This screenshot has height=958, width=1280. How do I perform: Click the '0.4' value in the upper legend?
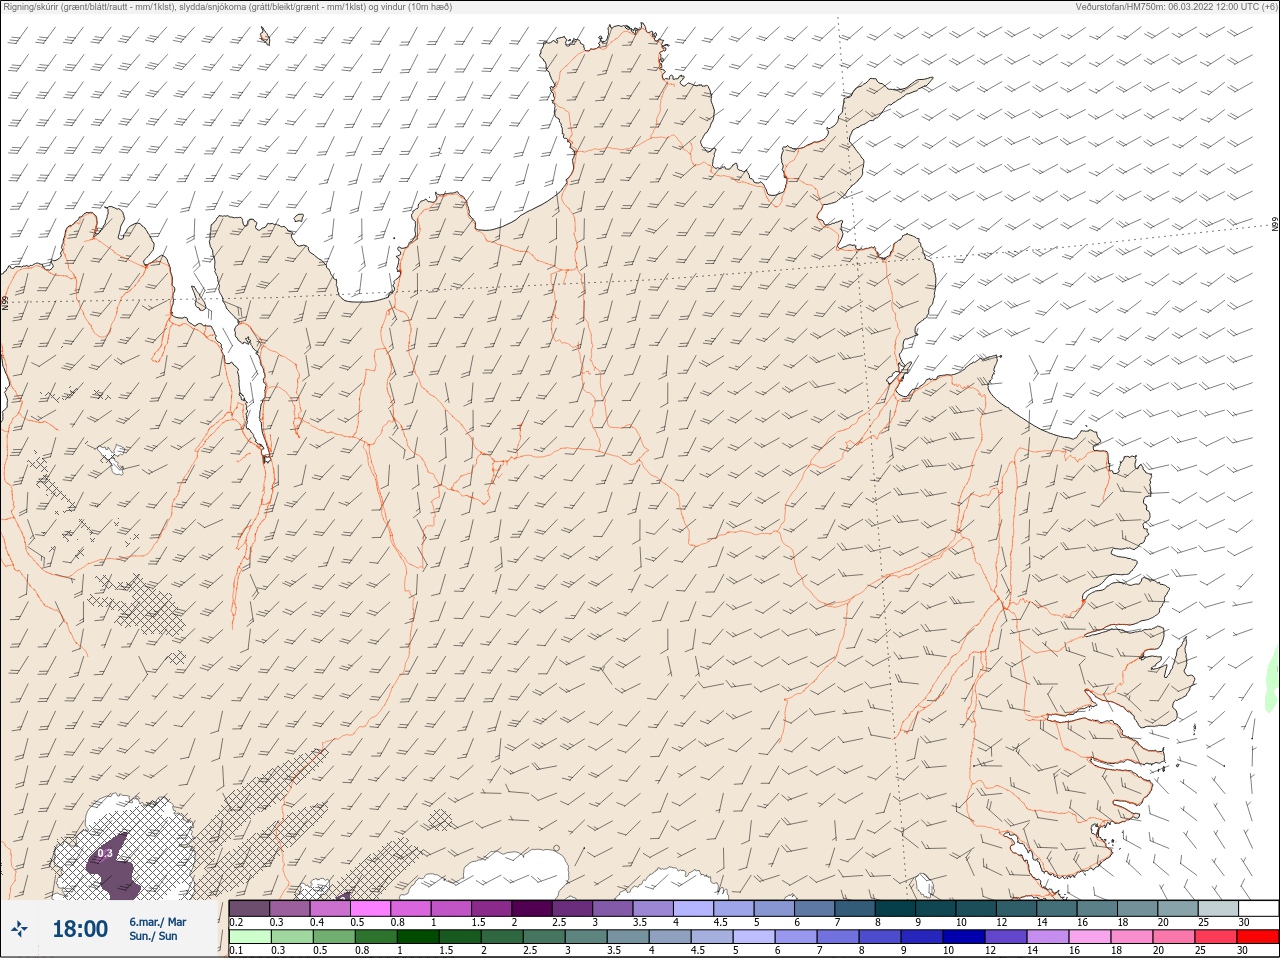(x=317, y=922)
